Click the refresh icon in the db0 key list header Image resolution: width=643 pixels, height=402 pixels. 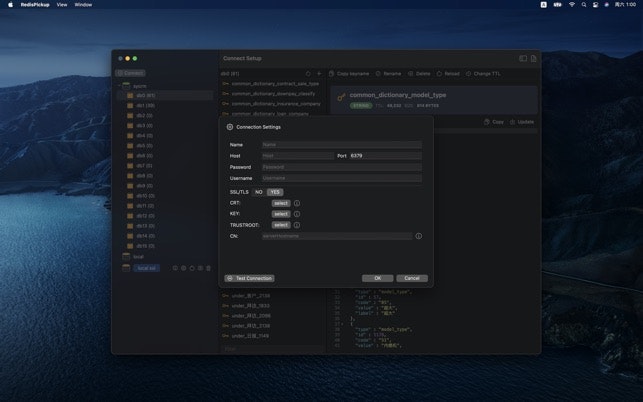tap(308, 74)
